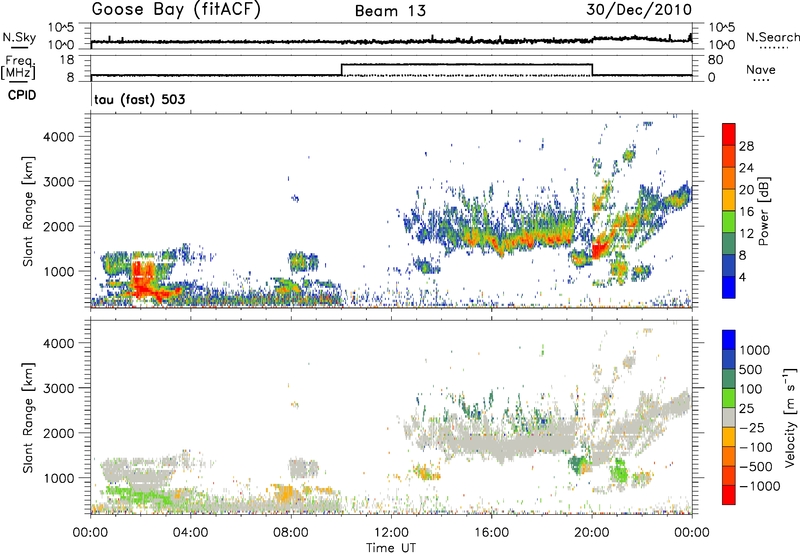Select the "04:00" time tick label
The width and height of the screenshot is (800, 554).
pyautogui.click(x=191, y=533)
